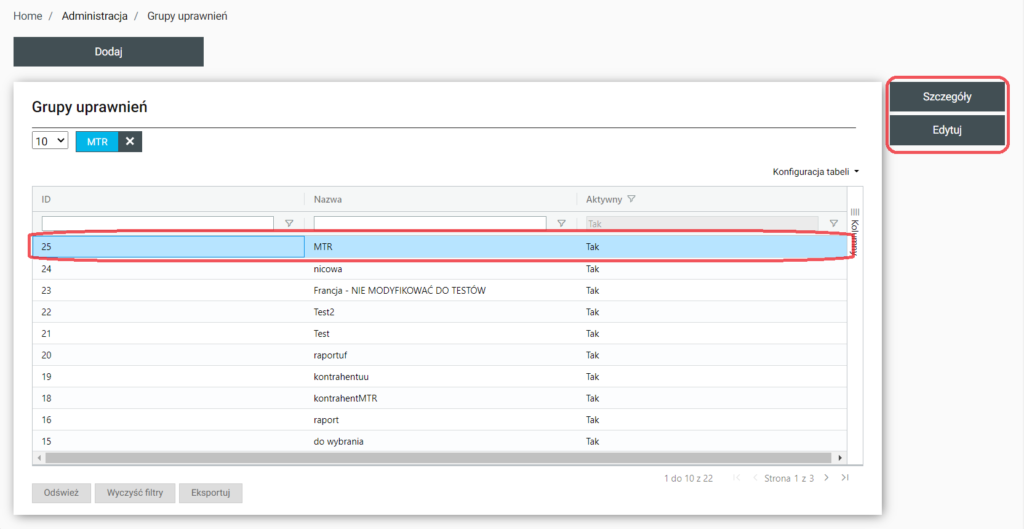Go to Home via breadcrumb
1024x529 pixels.
(x=27, y=17)
